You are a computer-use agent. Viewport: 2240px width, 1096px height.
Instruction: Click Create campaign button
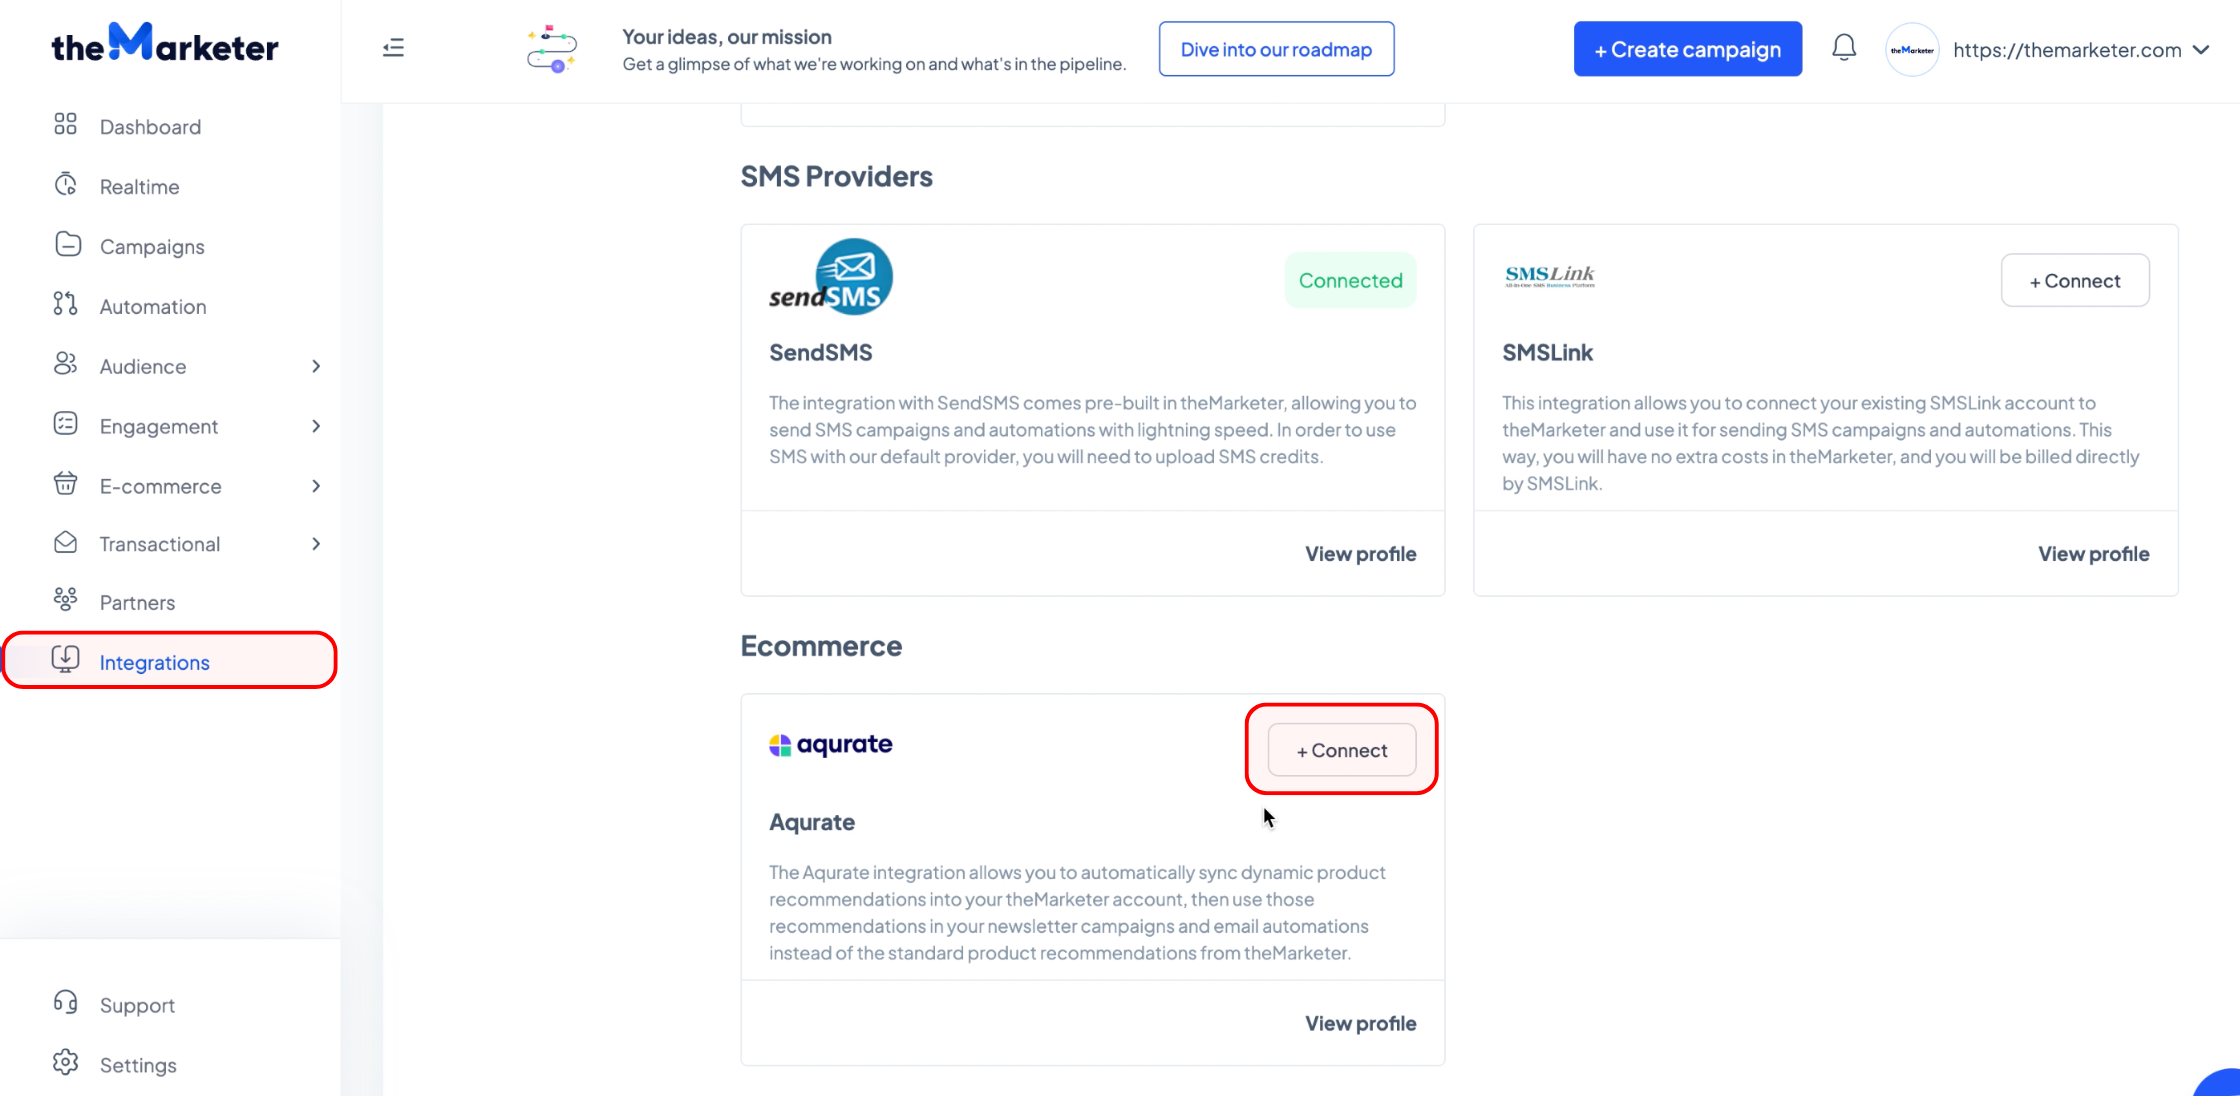point(1688,49)
